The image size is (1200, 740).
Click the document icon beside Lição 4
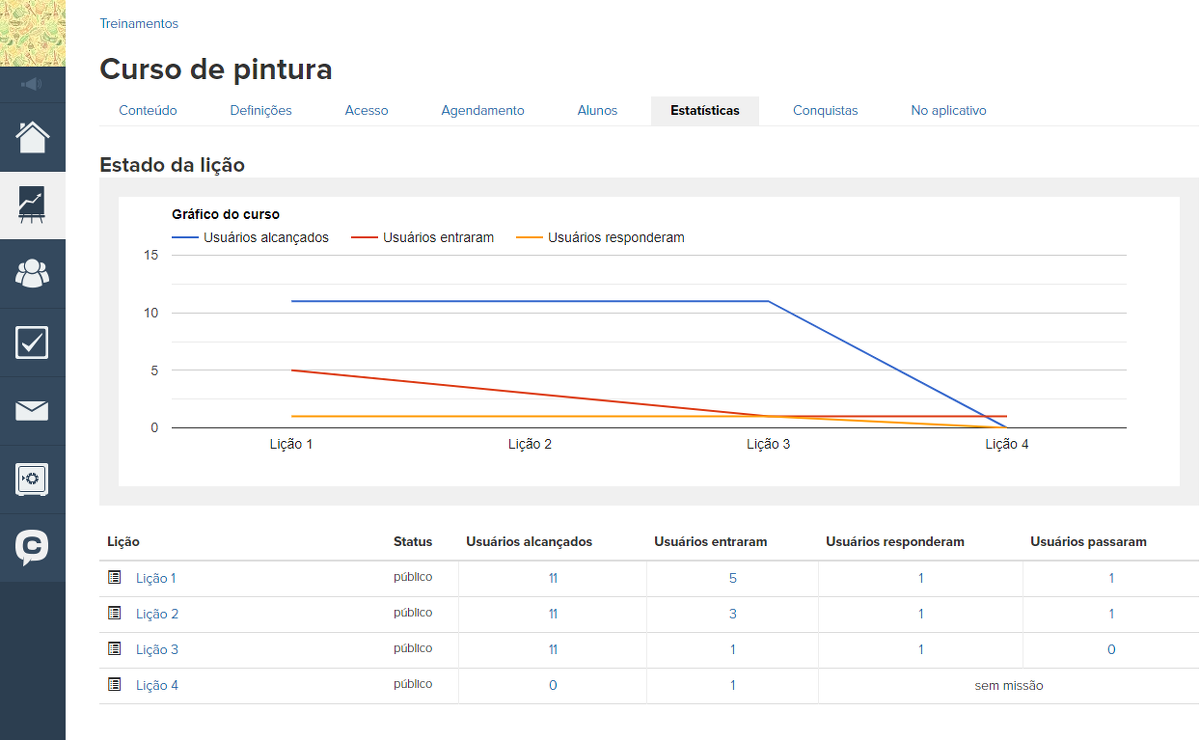(x=114, y=685)
